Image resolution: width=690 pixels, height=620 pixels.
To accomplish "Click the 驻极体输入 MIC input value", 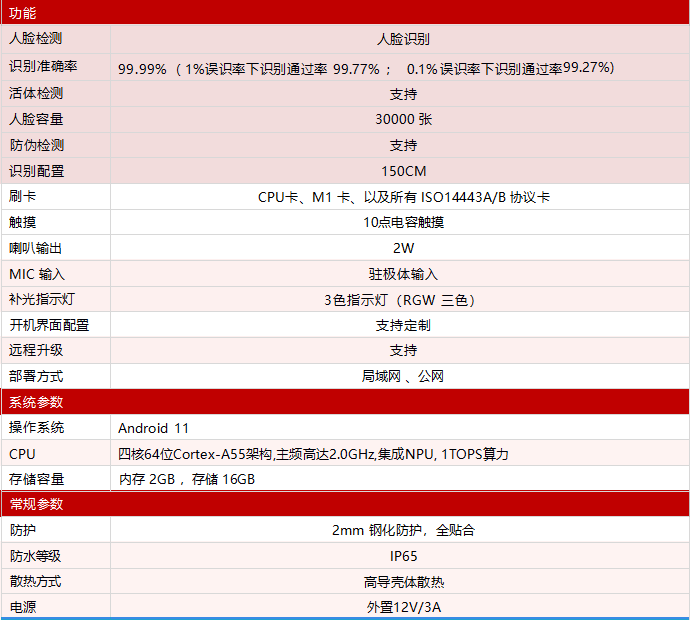I will pyautogui.click(x=403, y=274).
